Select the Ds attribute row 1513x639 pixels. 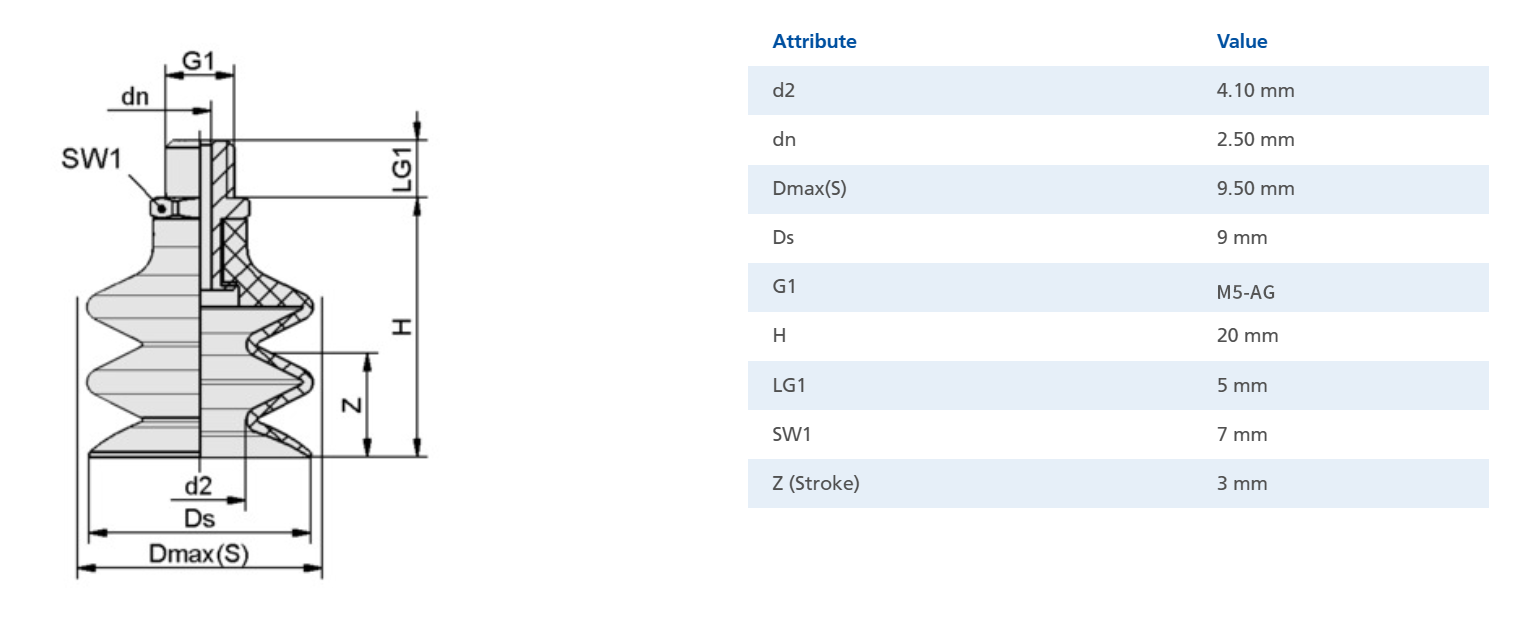[1118, 238]
